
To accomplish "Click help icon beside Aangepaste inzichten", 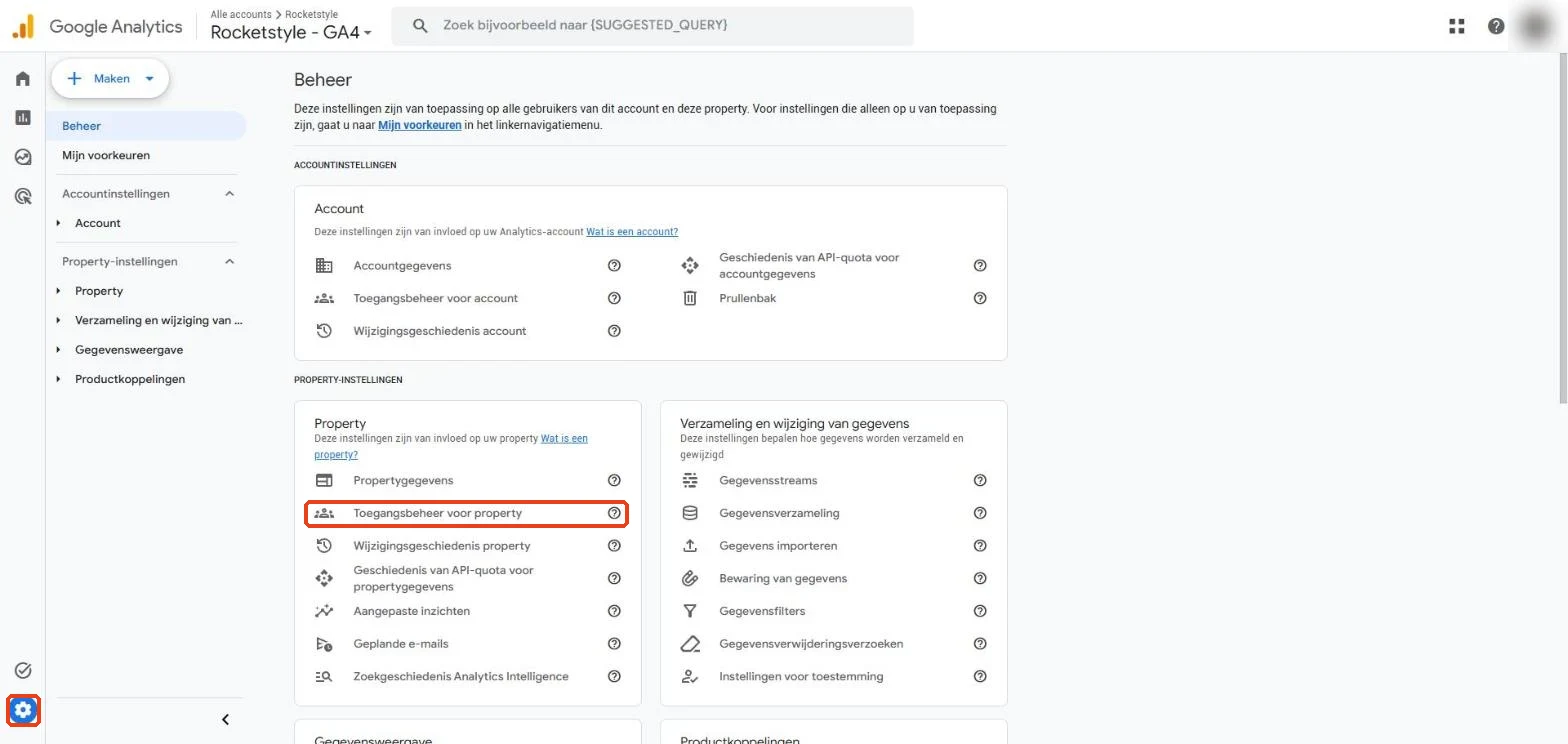I will click(x=614, y=611).
